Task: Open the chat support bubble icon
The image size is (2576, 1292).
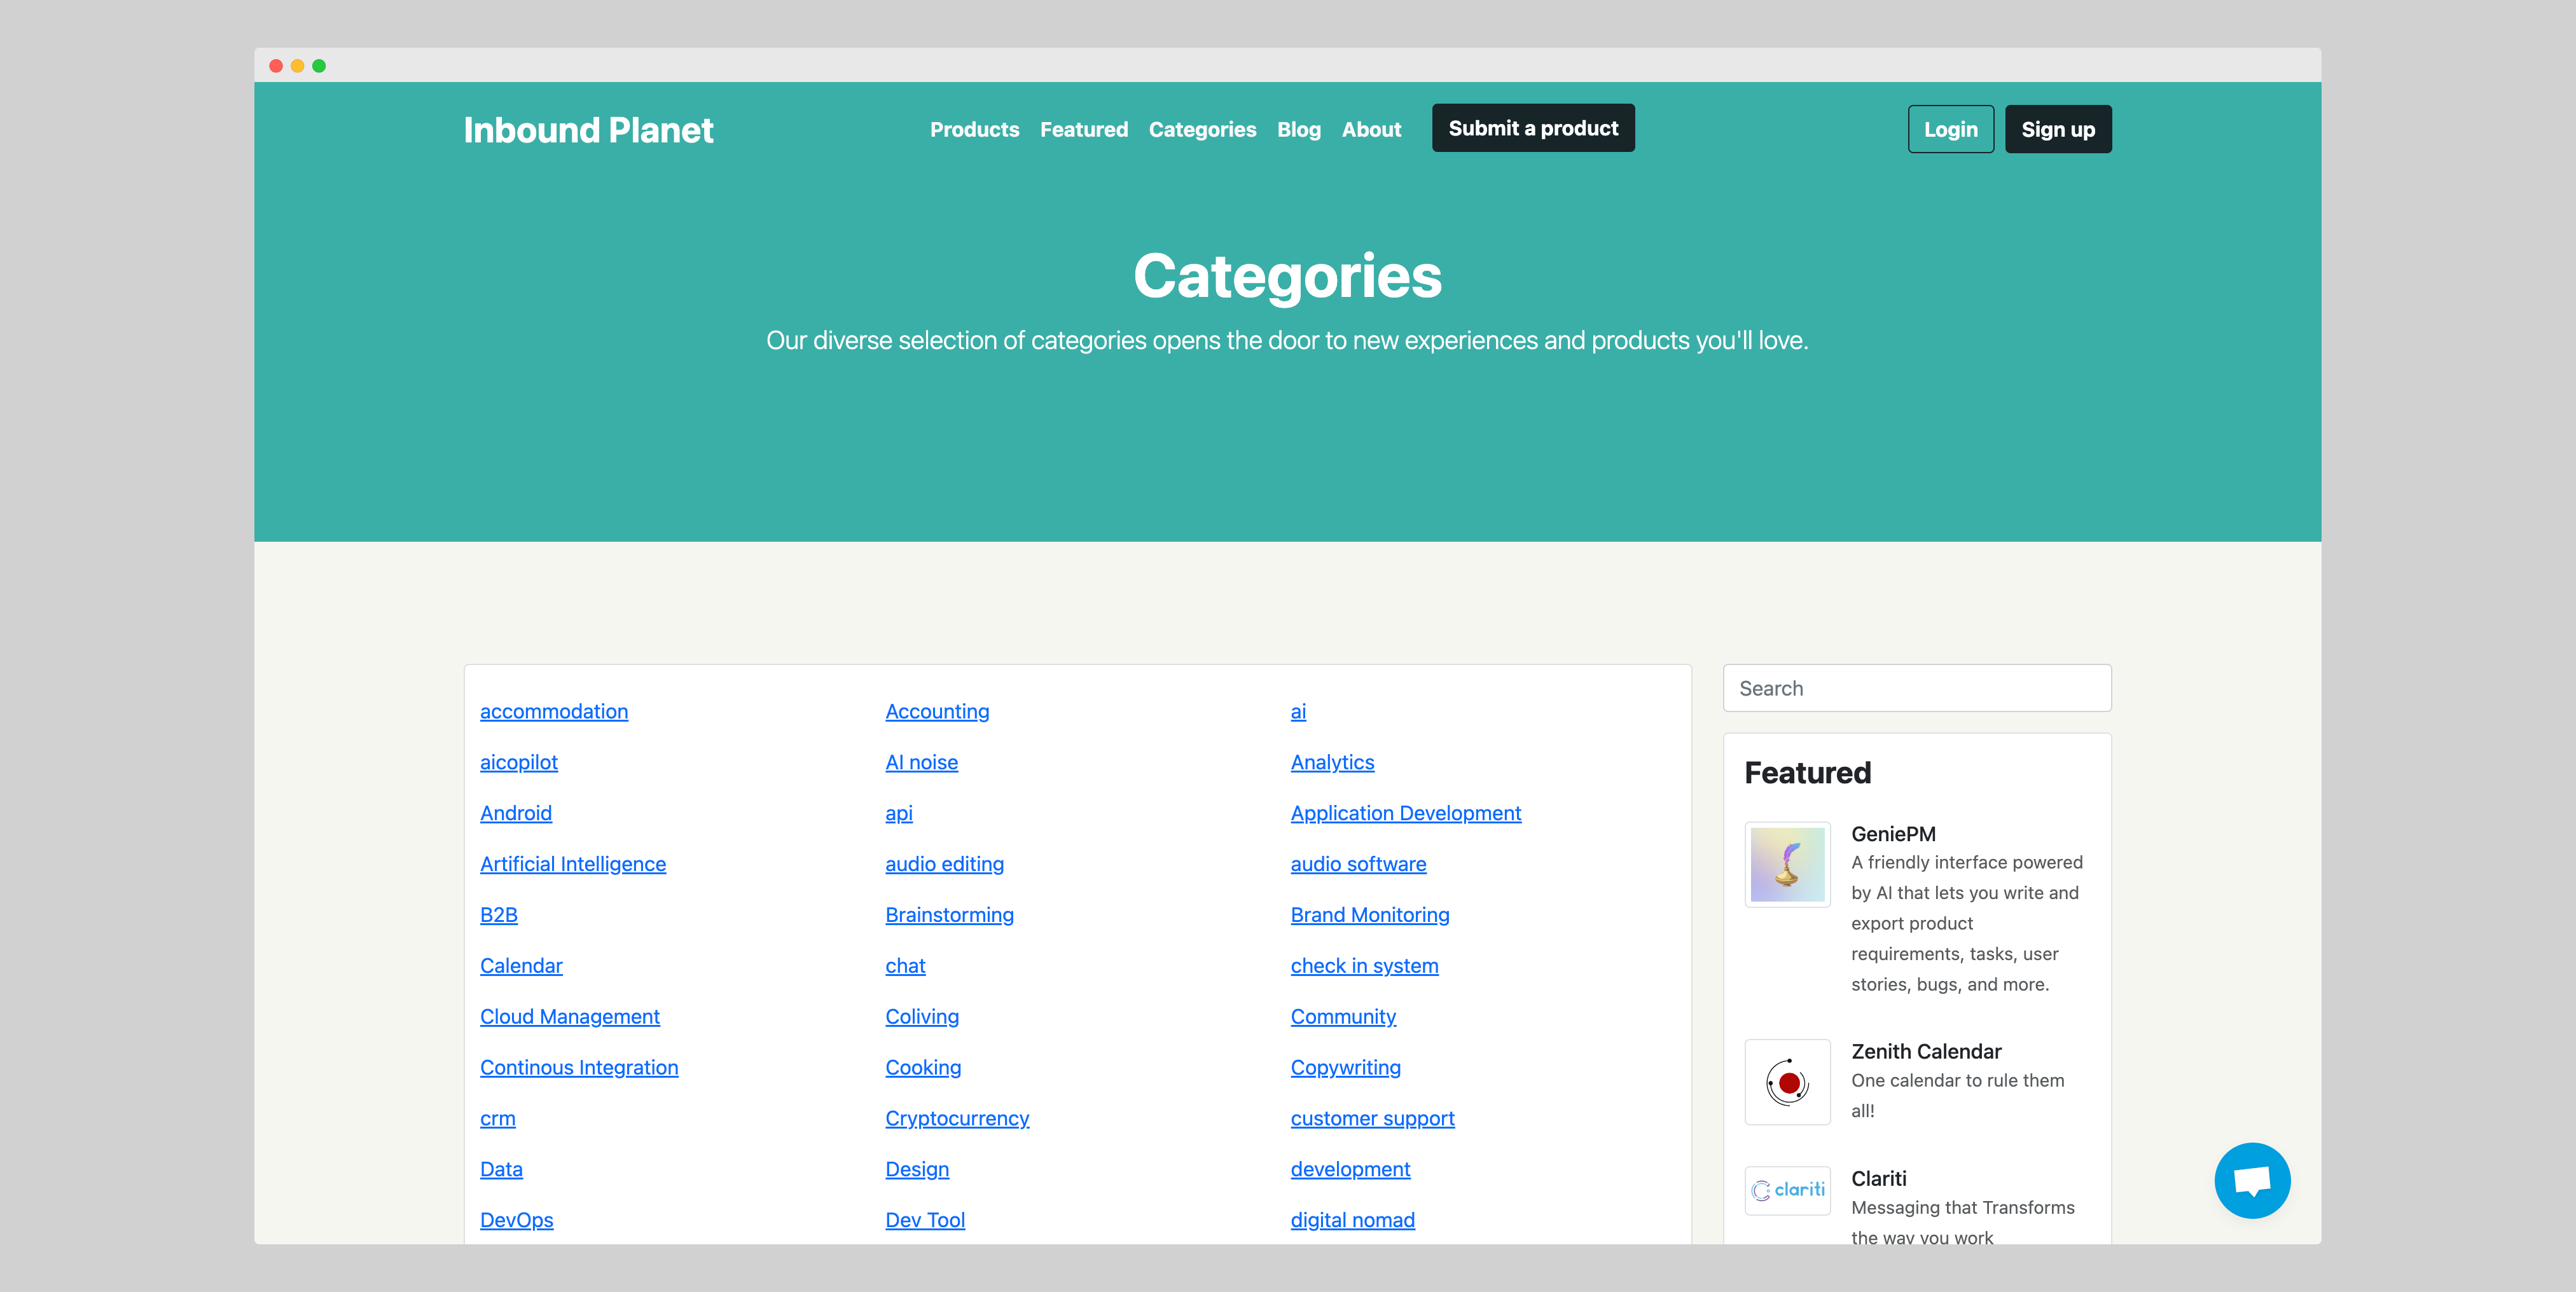Action: (x=2251, y=1180)
